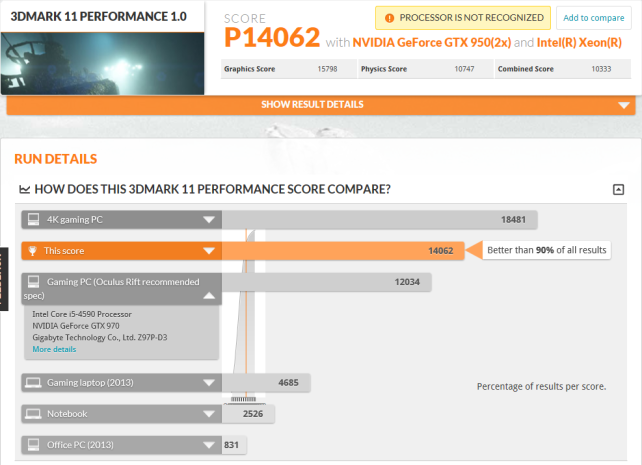The width and height of the screenshot is (642, 465).
Task: Click the desktop icon for Office PC (2013)
Action: pos(34,445)
